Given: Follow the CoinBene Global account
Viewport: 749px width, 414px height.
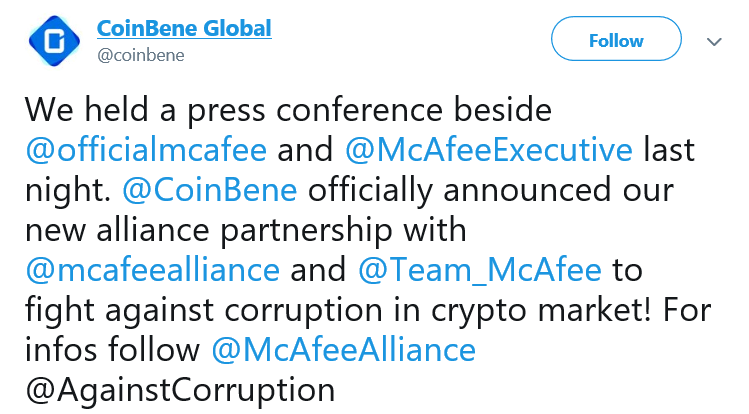Looking at the screenshot, I should point(616,39).
